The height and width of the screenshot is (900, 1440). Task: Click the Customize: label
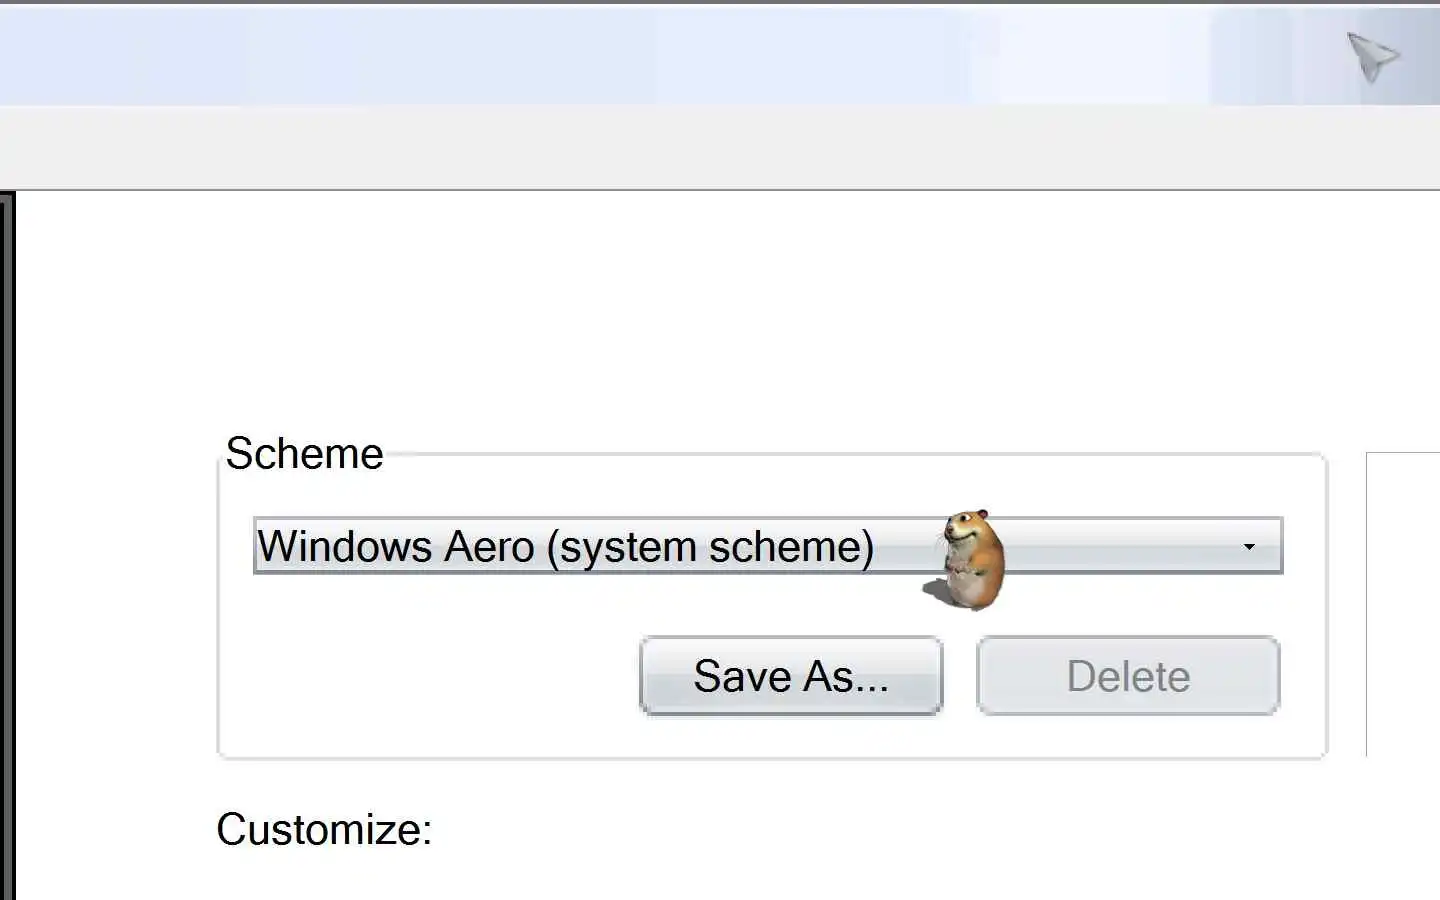pyautogui.click(x=324, y=829)
